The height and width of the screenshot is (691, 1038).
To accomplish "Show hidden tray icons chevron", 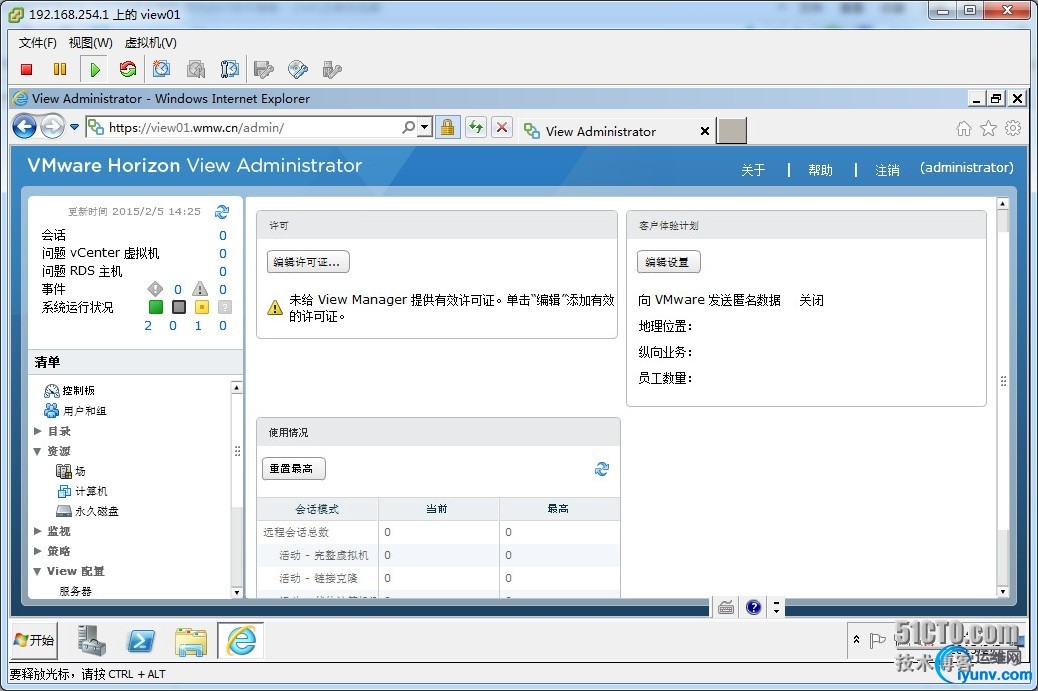I will 856,639.
